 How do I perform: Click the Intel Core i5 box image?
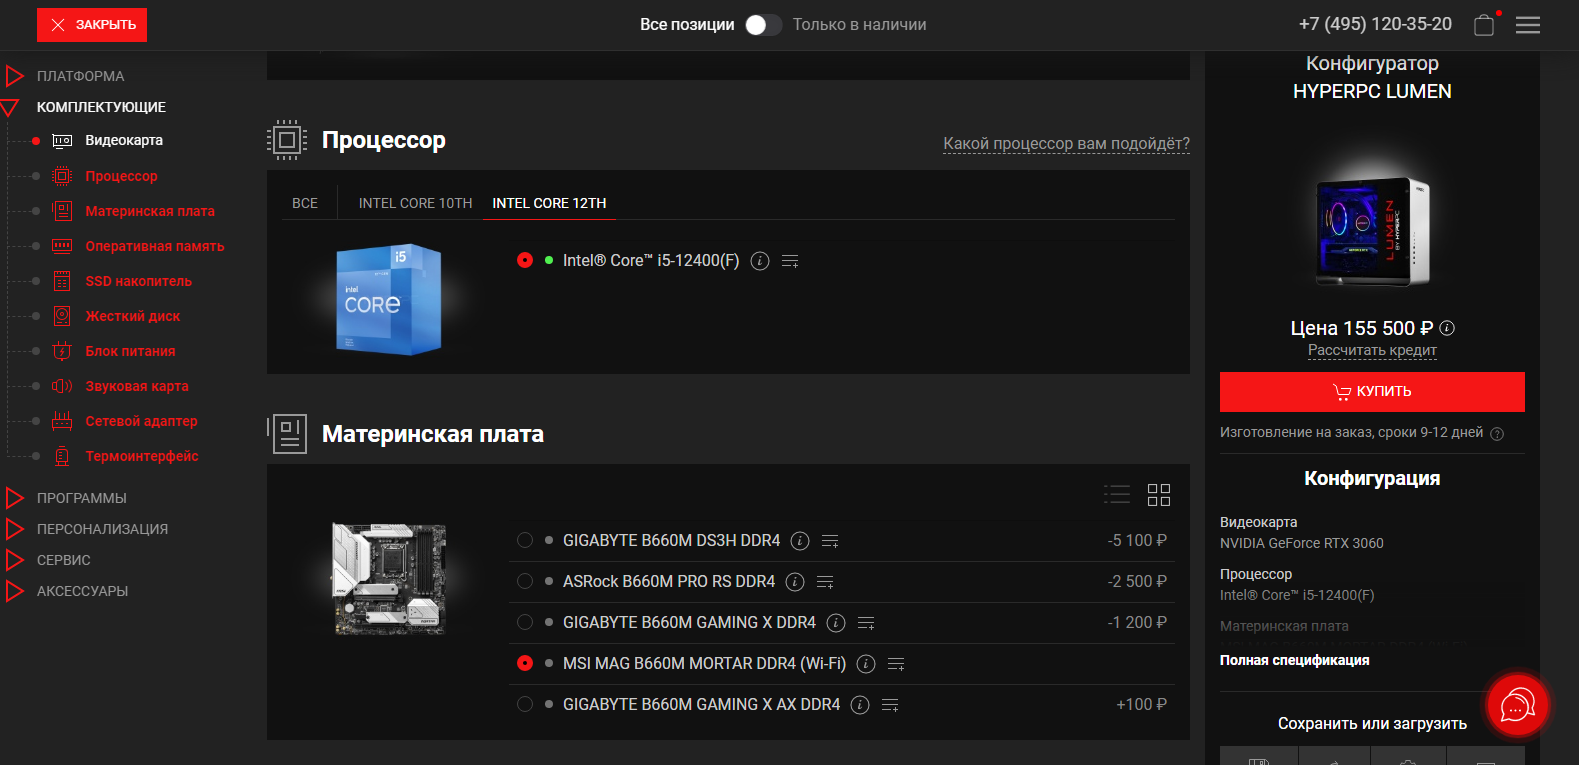pos(389,299)
